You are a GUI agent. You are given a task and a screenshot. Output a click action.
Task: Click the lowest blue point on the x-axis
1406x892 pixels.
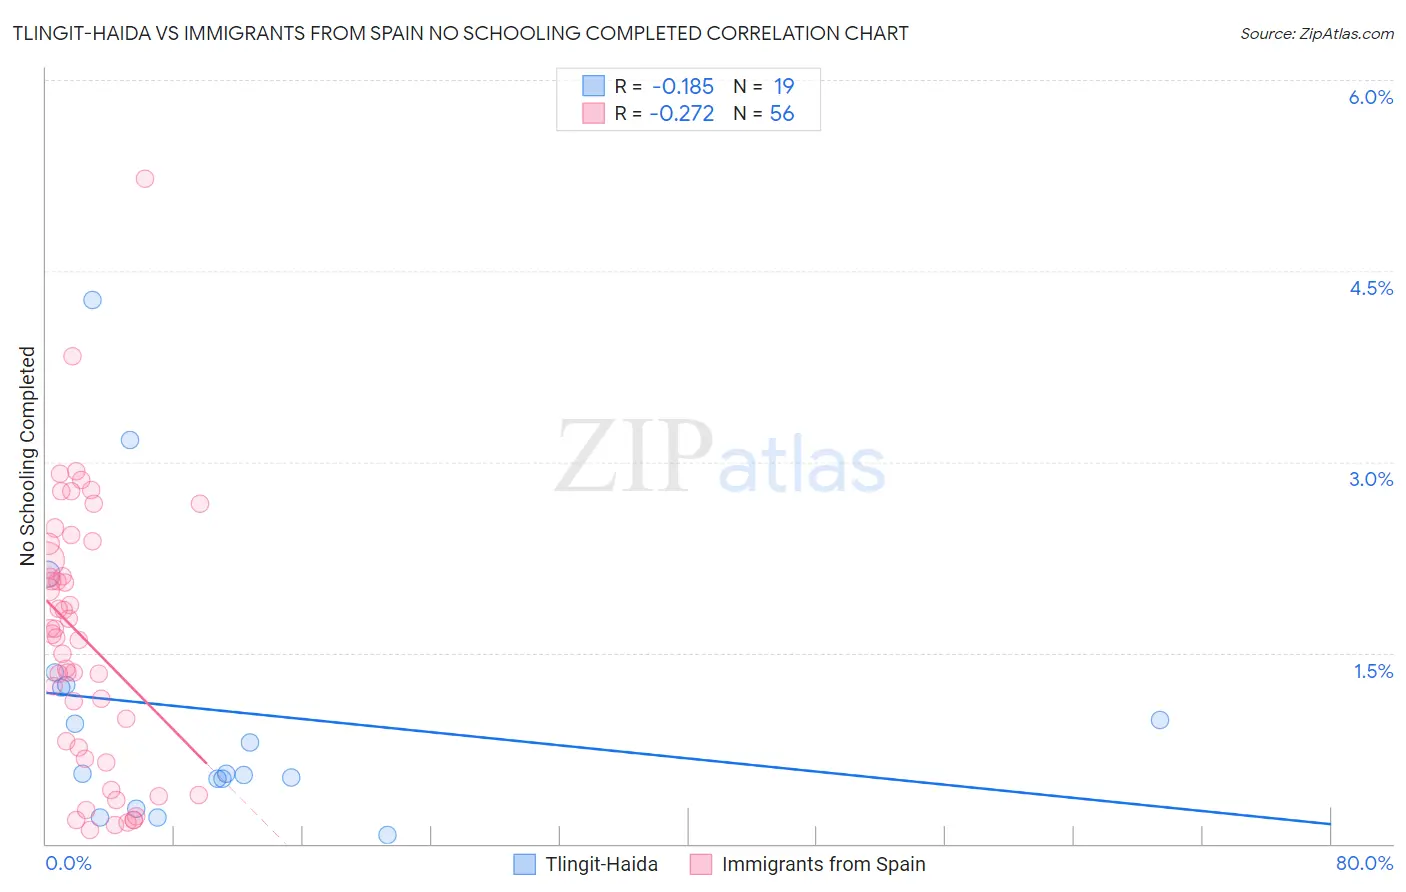coord(388,835)
